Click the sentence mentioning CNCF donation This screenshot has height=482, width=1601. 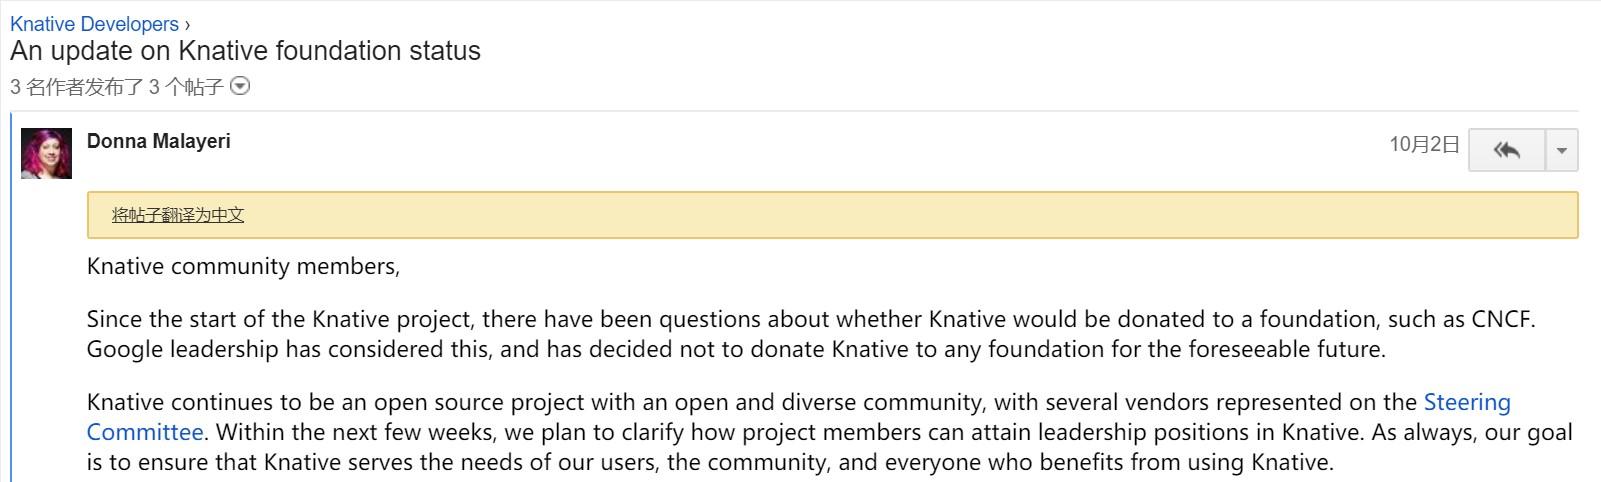811,320
